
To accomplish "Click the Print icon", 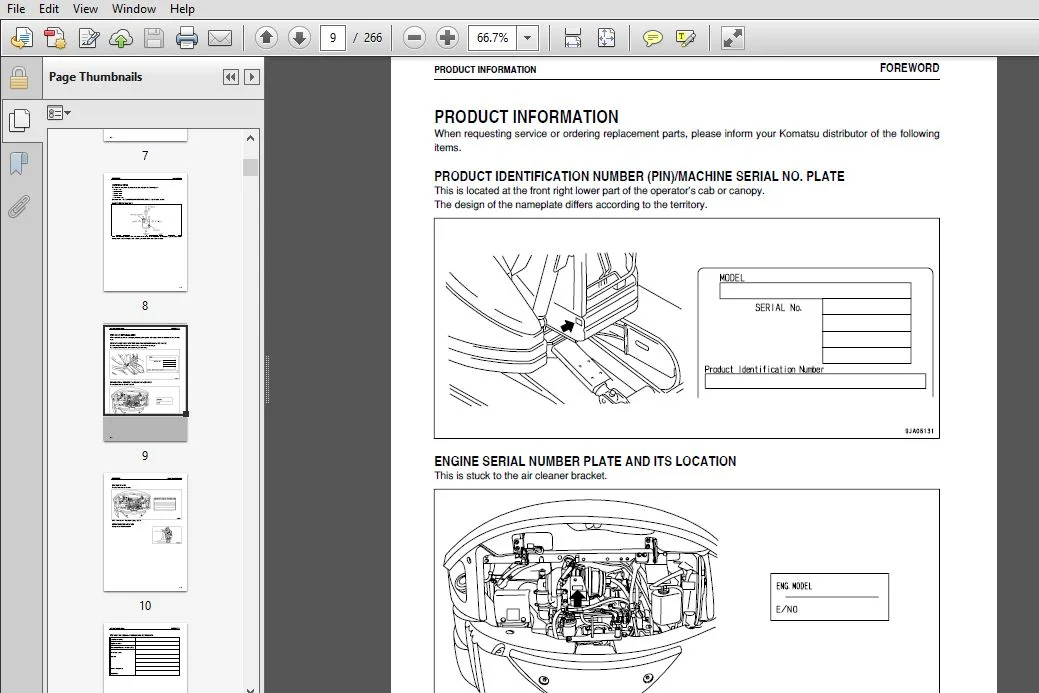I will [x=187, y=38].
